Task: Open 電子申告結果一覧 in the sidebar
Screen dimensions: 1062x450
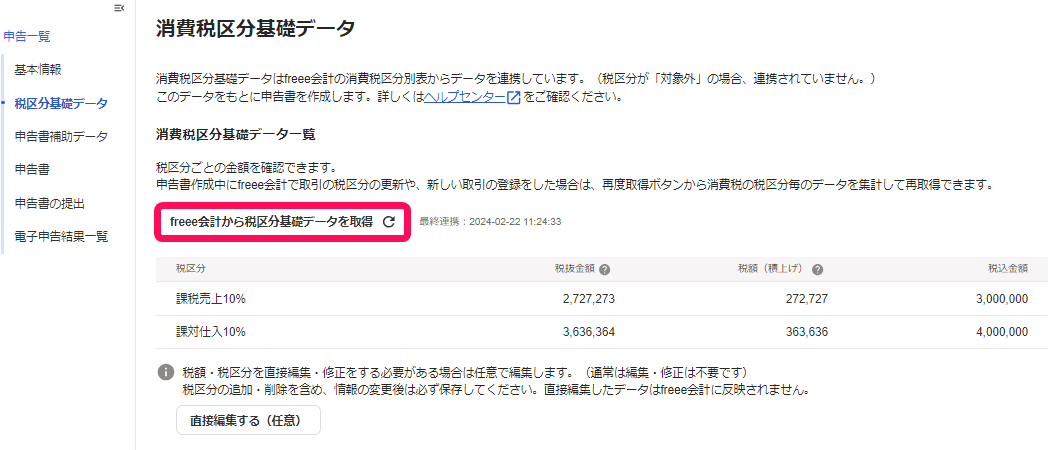Action: 61,237
